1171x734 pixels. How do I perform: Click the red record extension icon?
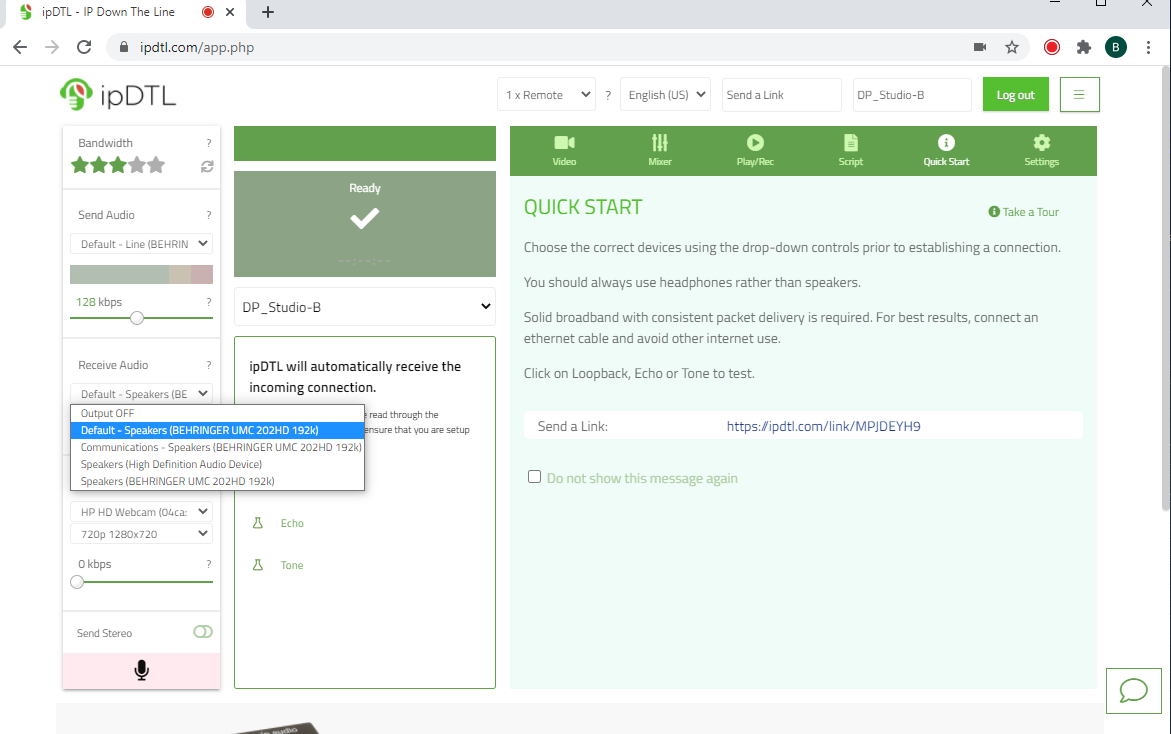coord(1052,47)
